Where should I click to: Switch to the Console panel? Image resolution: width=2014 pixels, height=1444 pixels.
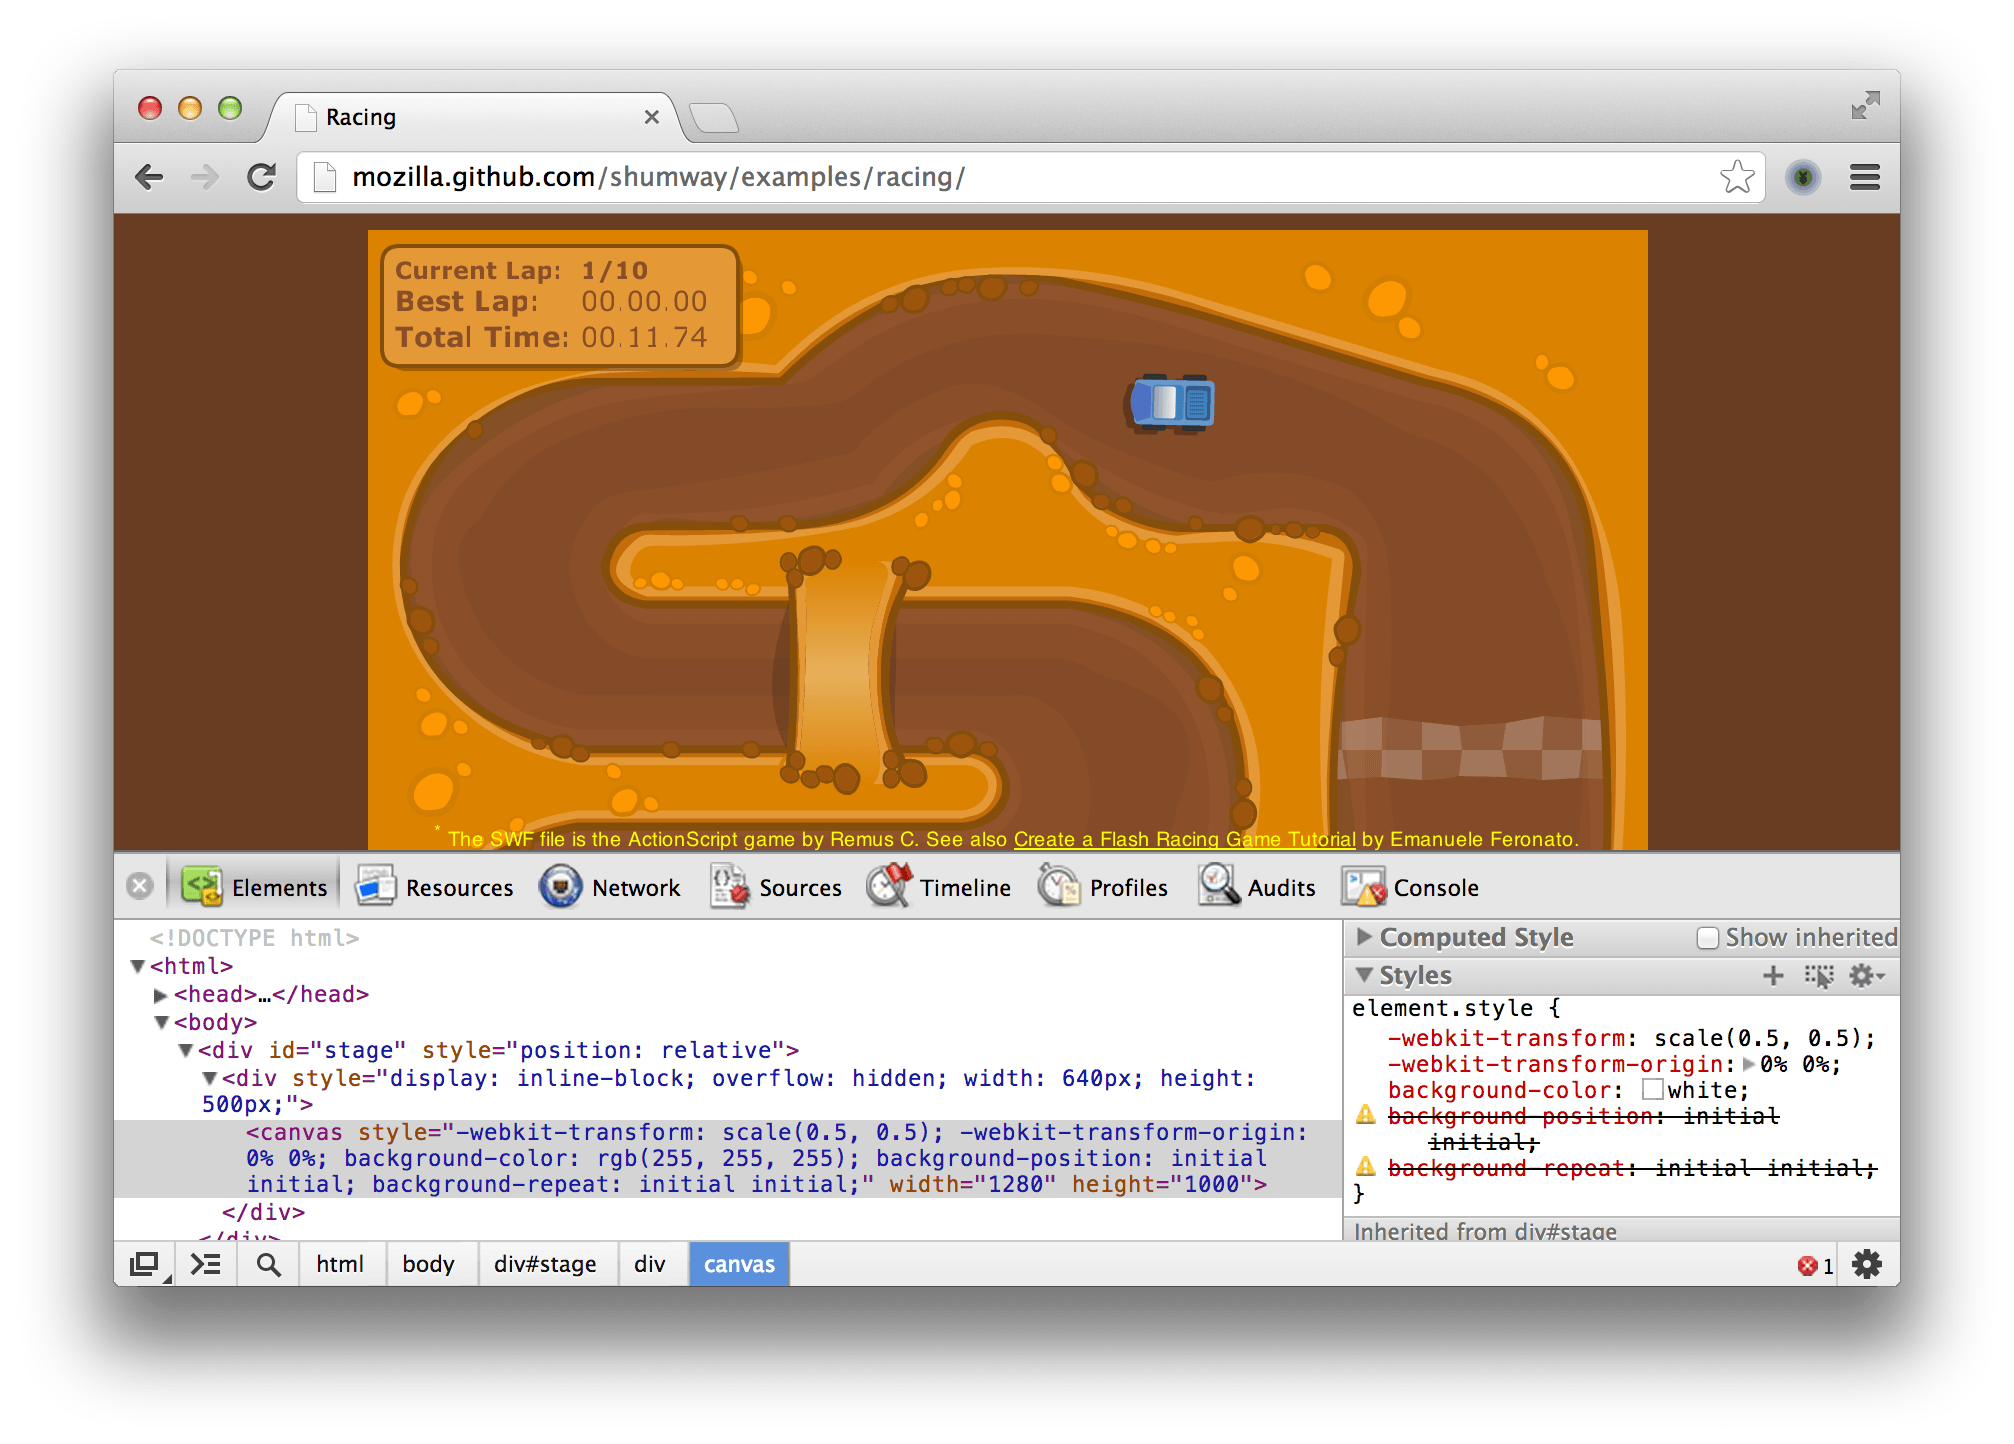(x=1410, y=888)
